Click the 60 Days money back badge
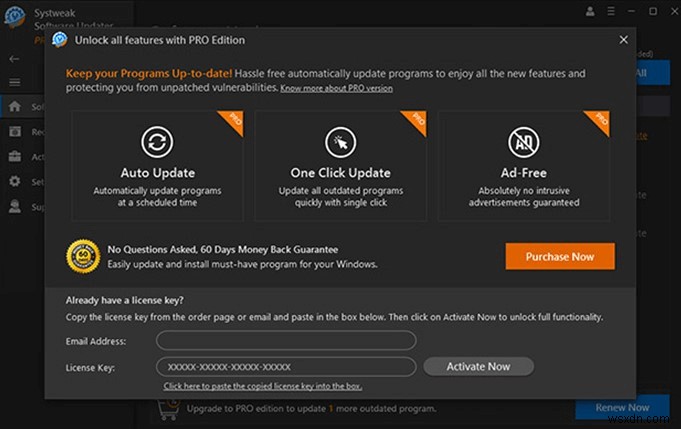This screenshot has height=429, width=681. click(x=80, y=255)
